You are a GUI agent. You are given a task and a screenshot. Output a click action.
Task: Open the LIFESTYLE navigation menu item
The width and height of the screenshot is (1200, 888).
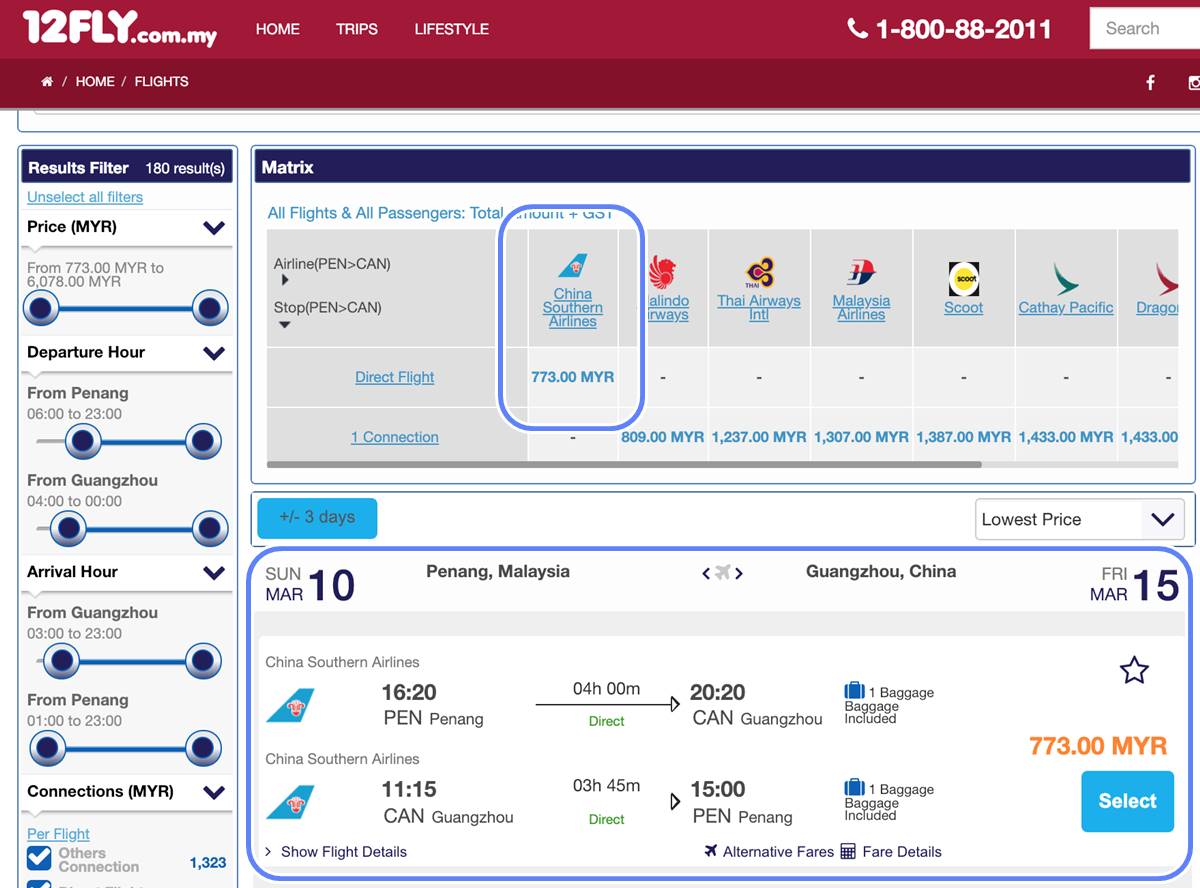tap(452, 29)
